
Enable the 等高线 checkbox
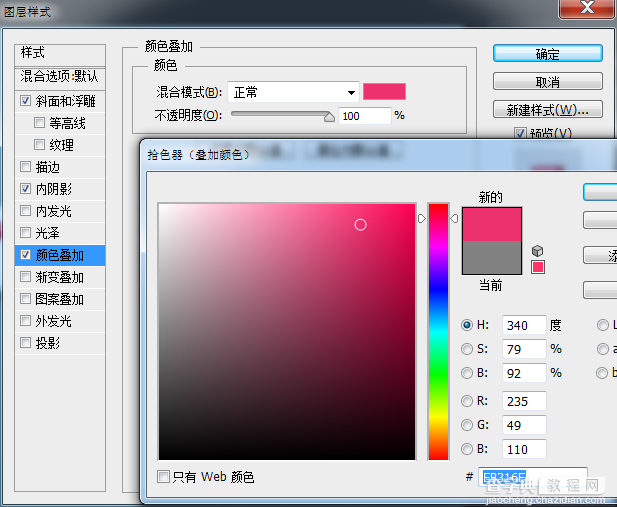(x=39, y=123)
